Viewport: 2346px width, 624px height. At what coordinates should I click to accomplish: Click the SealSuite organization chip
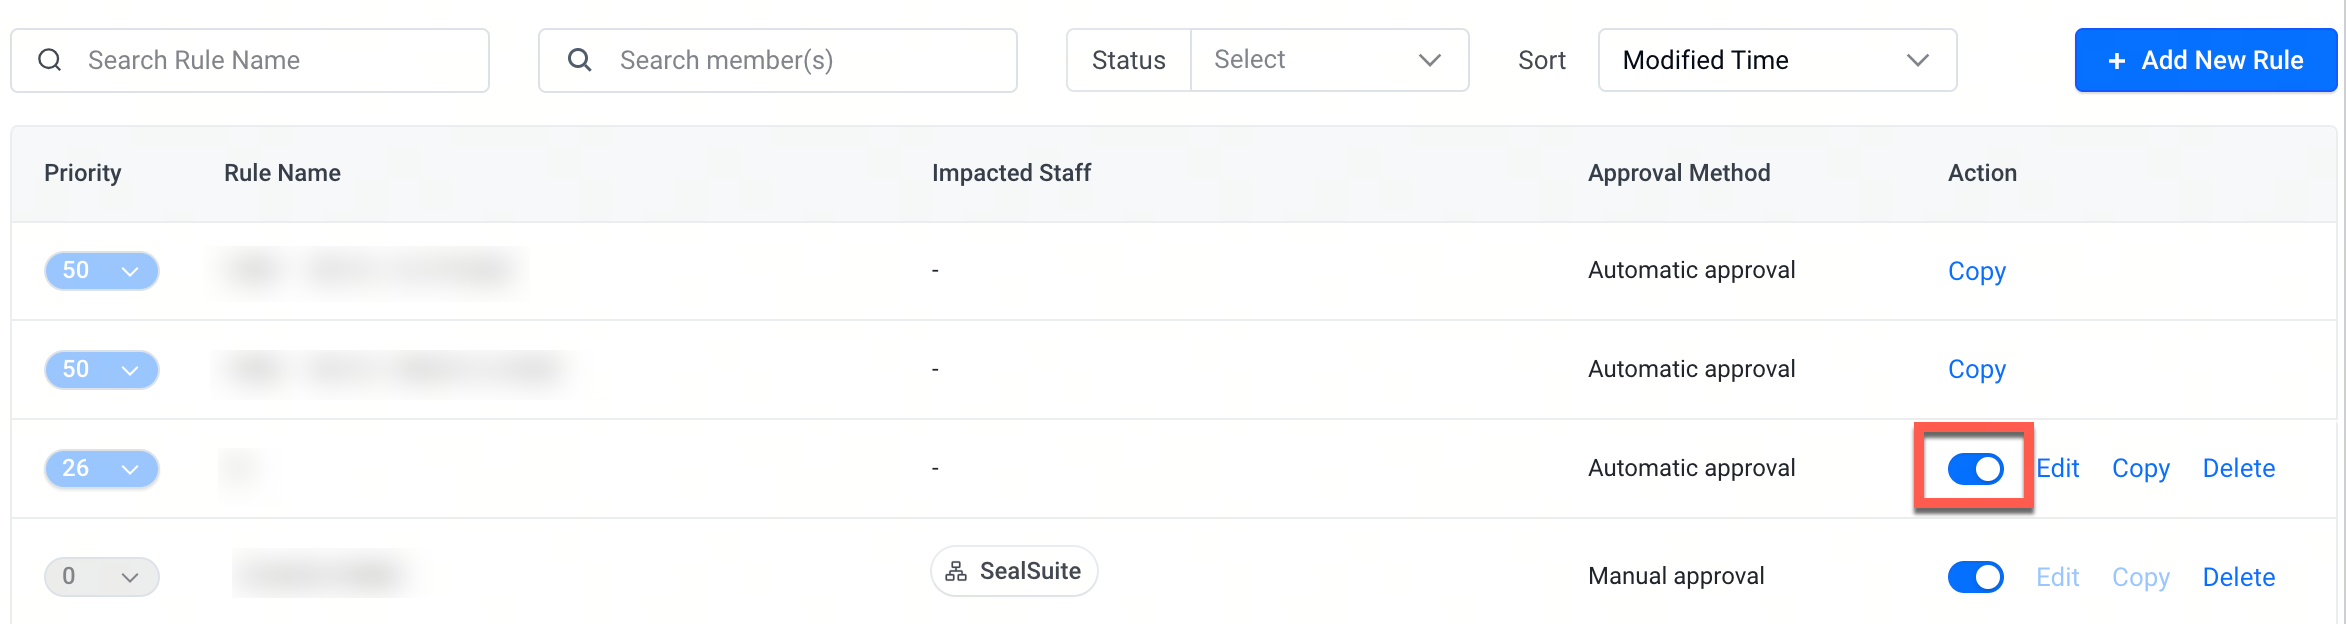pos(1014,571)
